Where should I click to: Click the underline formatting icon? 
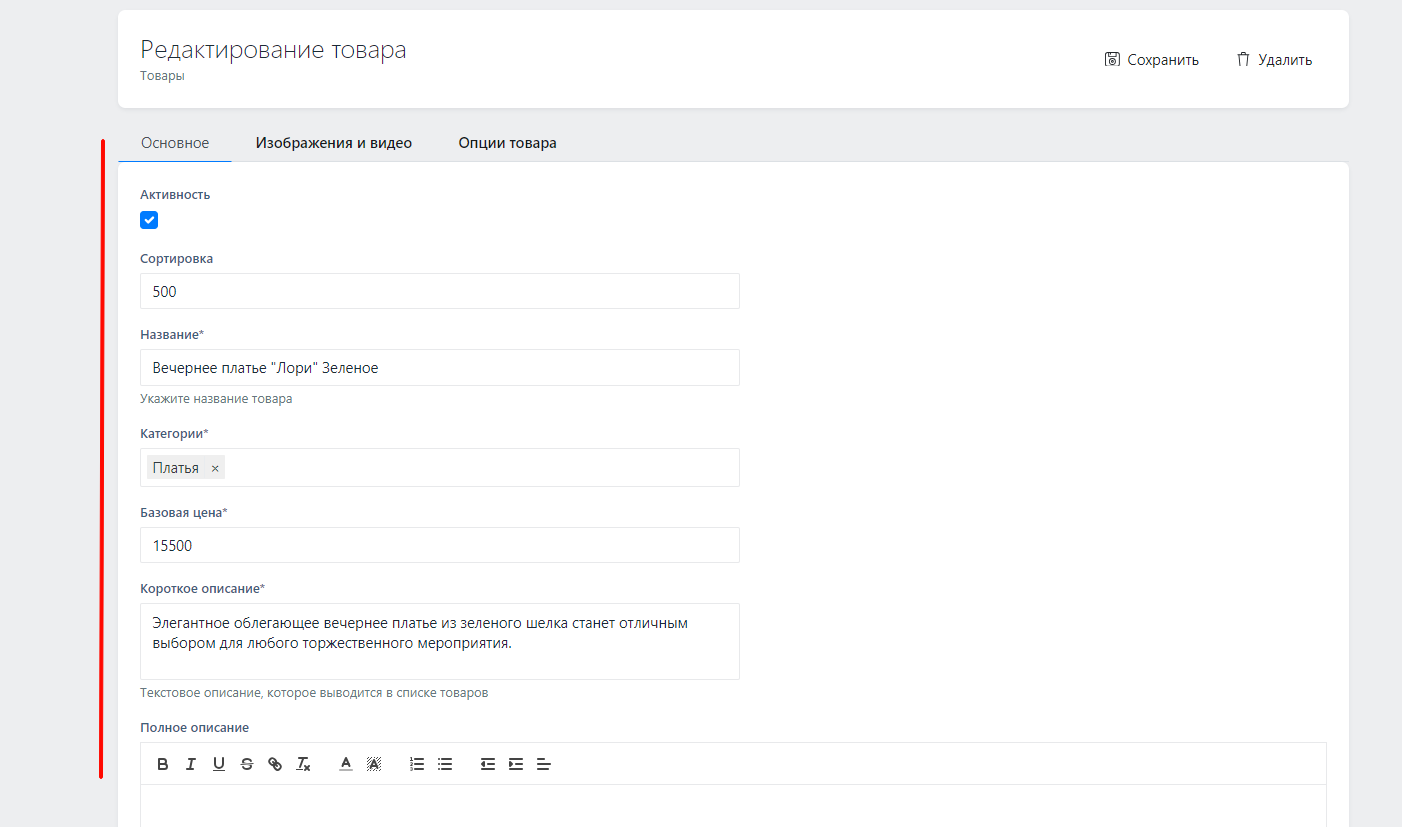pos(219,764)
